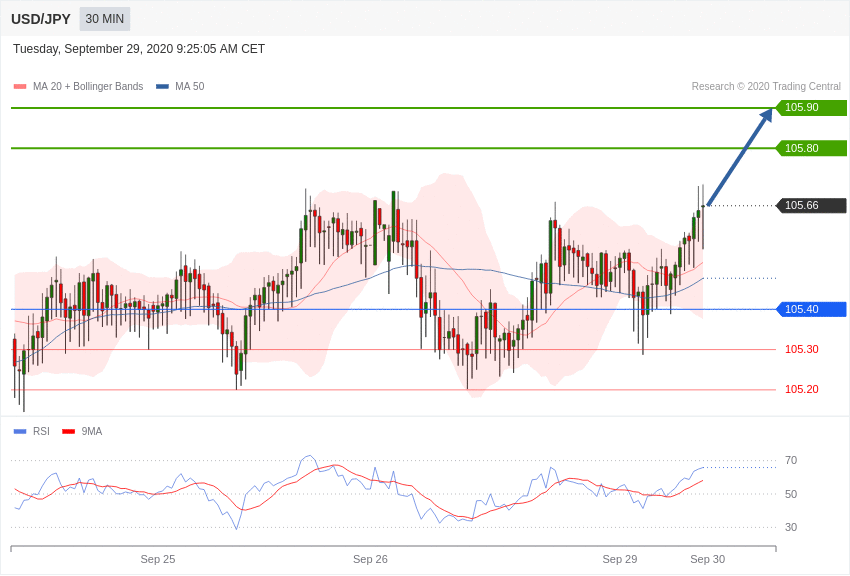Click the 105.20 red support value
Screen dimensions: 850x576
[801, 390]
